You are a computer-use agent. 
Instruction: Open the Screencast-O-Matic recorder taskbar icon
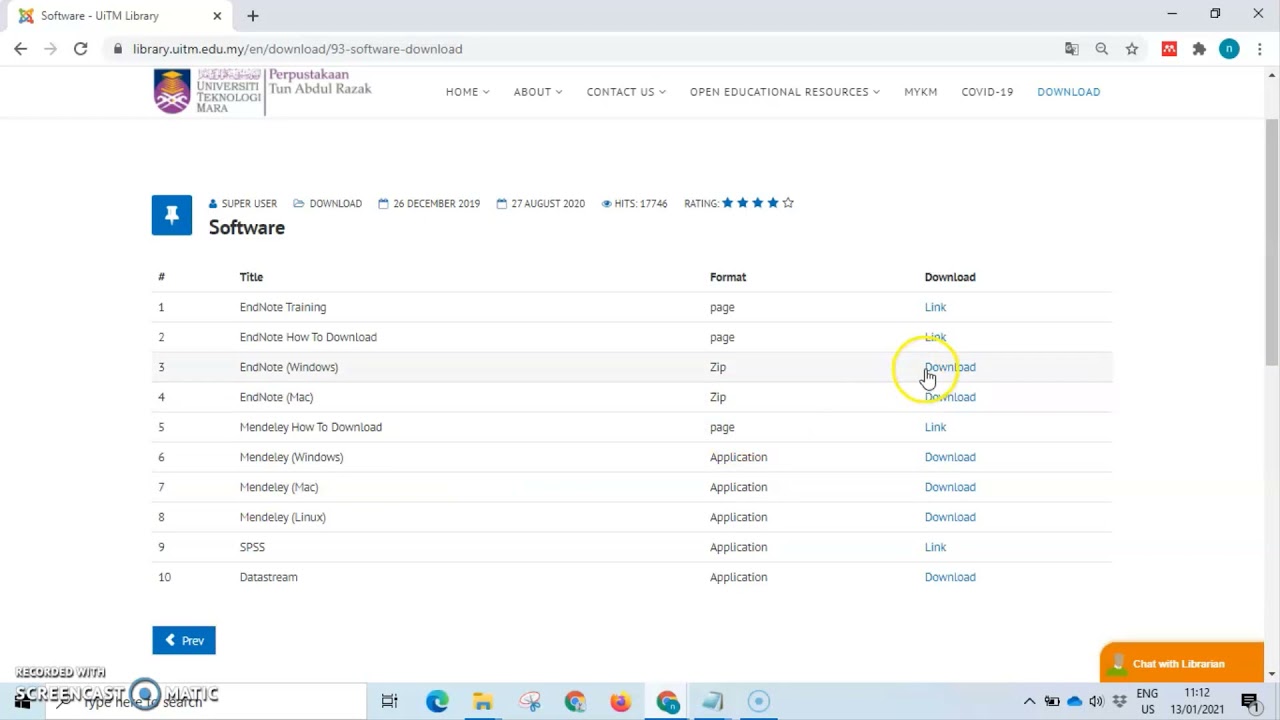tap(759, 702)
